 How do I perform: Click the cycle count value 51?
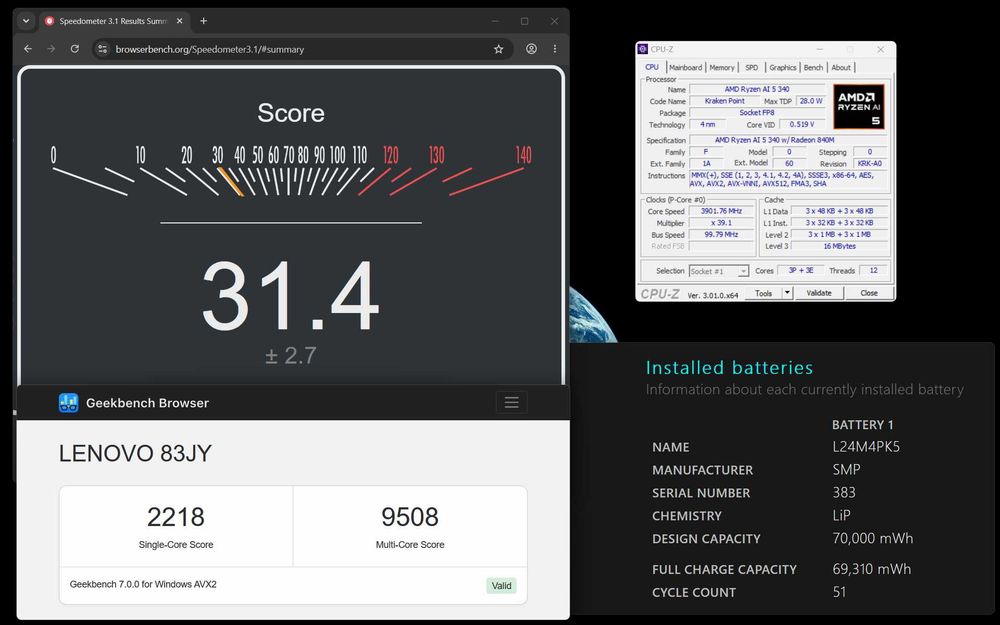[x=839, y=592]
